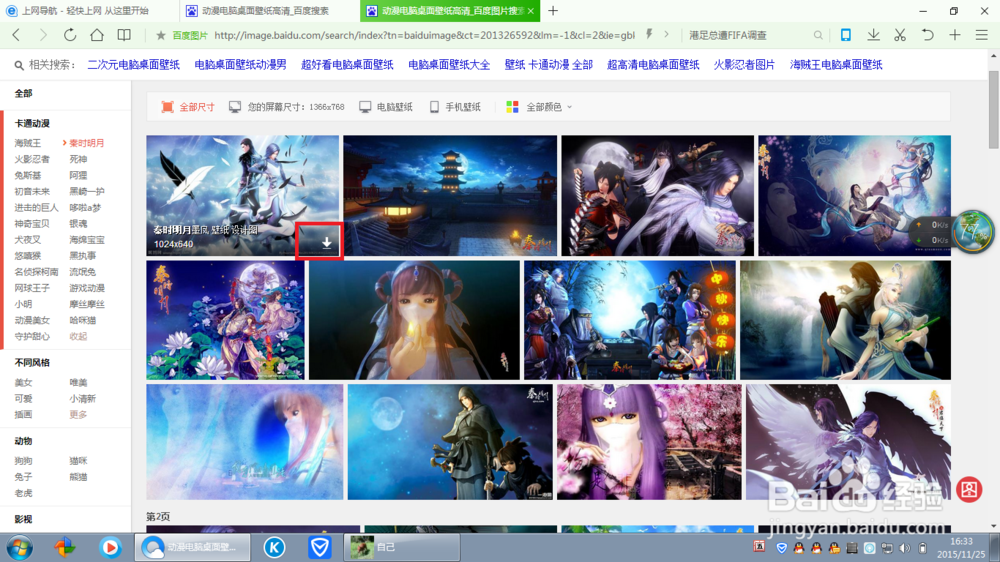Viewport: 1000px width, 562px height.
Task: Click the address bar forward chevron
Action: [666, 34]
